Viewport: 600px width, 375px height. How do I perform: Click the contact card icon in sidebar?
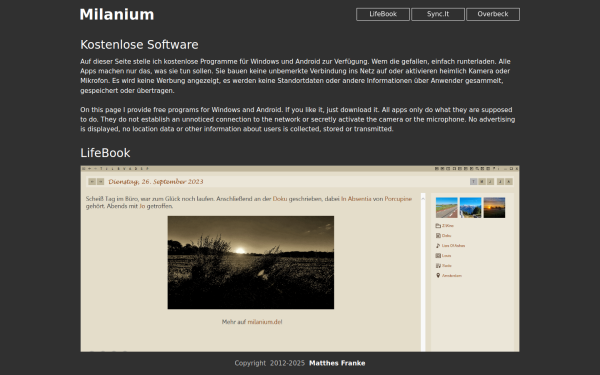point(438,256)
